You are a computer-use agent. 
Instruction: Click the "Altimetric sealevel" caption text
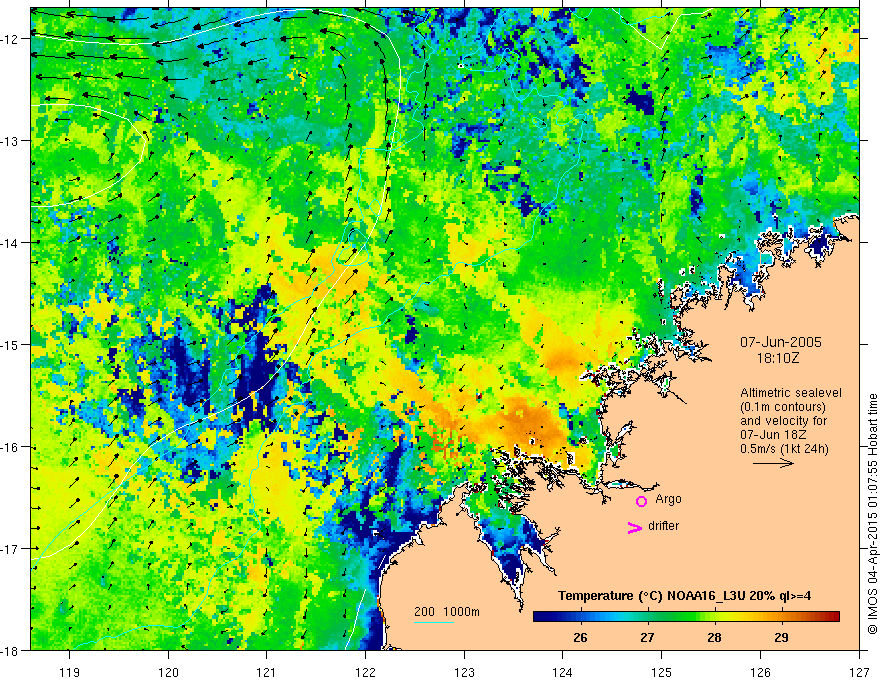(x=791, y=393)
